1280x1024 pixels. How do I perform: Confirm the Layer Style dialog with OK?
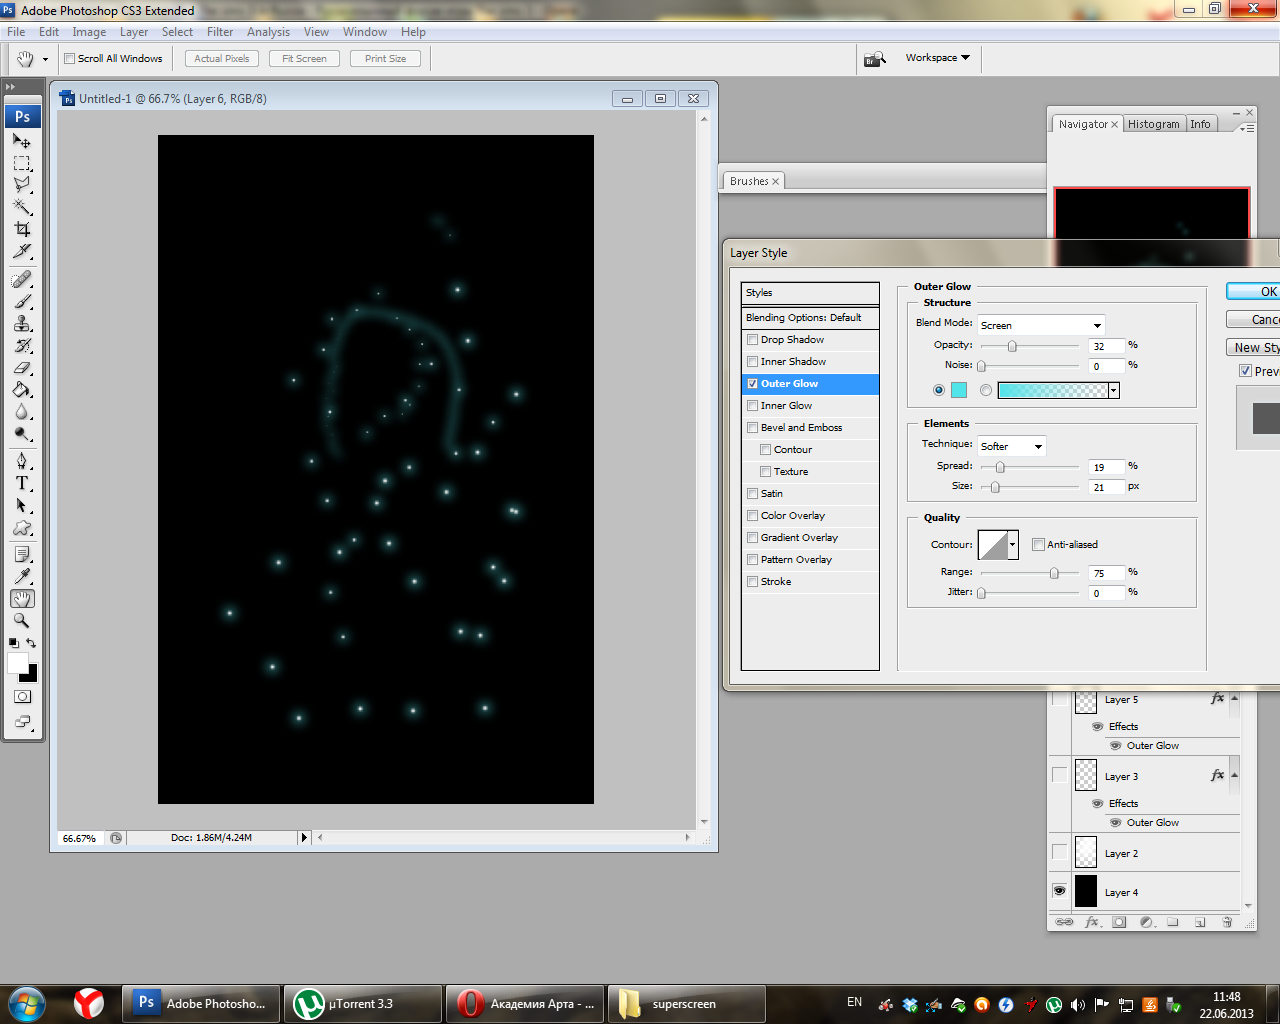pyautogui.click(x=1260, y=292)
